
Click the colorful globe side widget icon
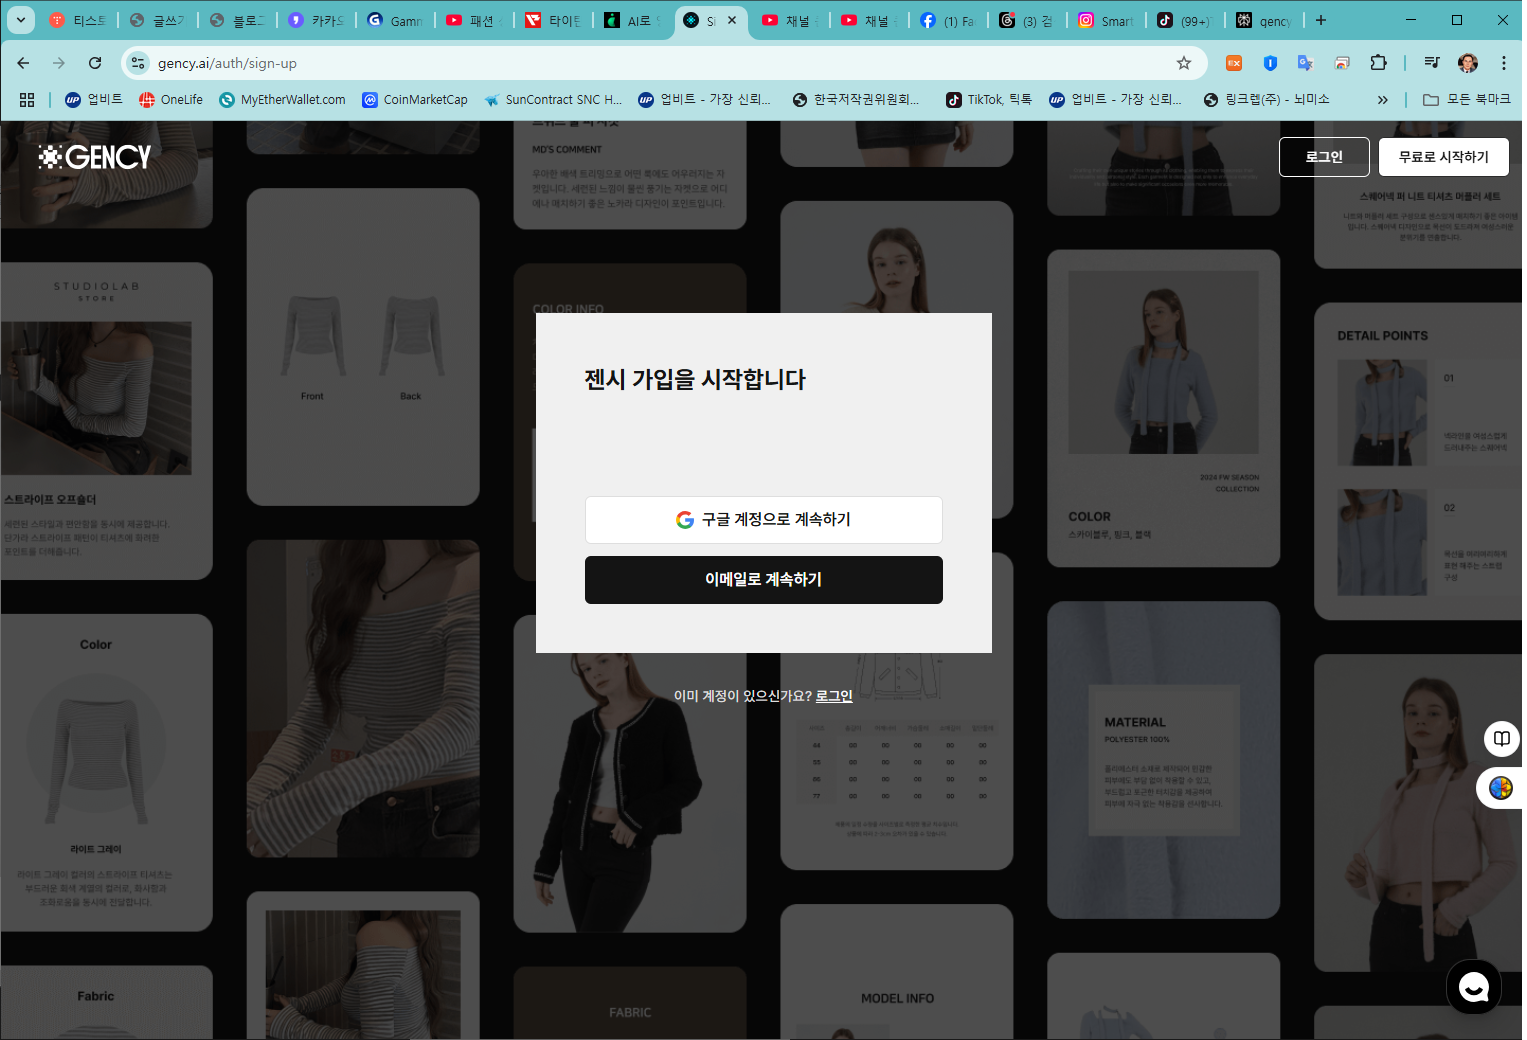(1500, 788)
